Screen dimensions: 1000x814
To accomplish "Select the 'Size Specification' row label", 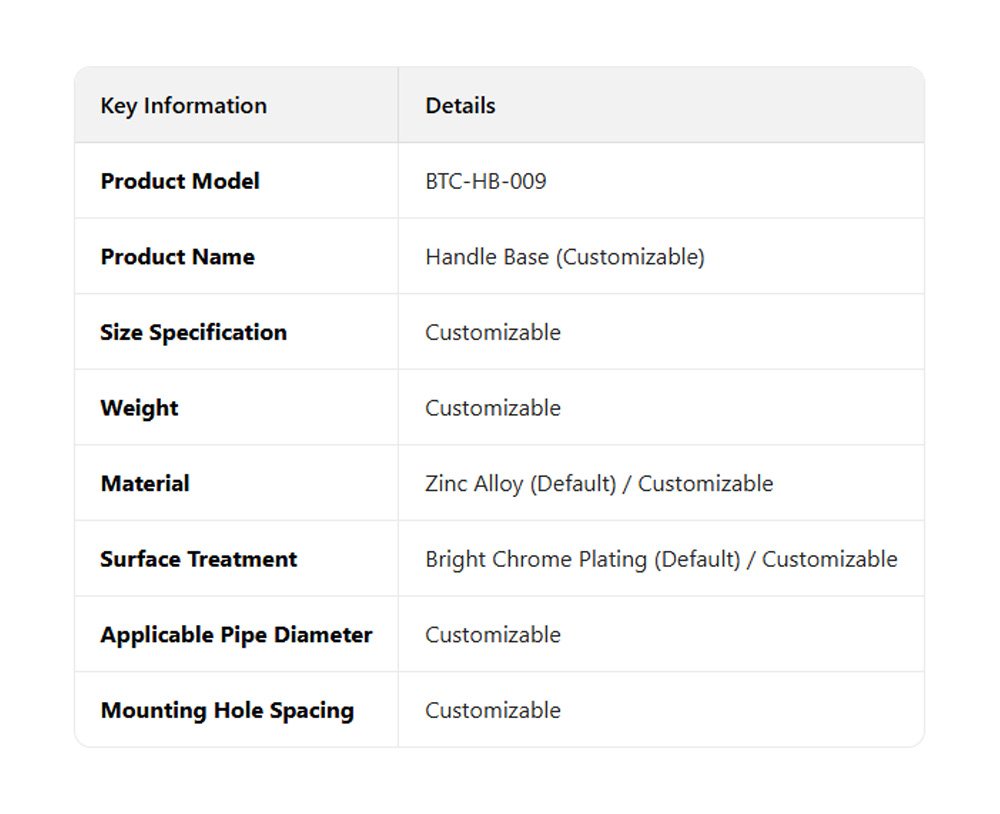I will [193, 333].
